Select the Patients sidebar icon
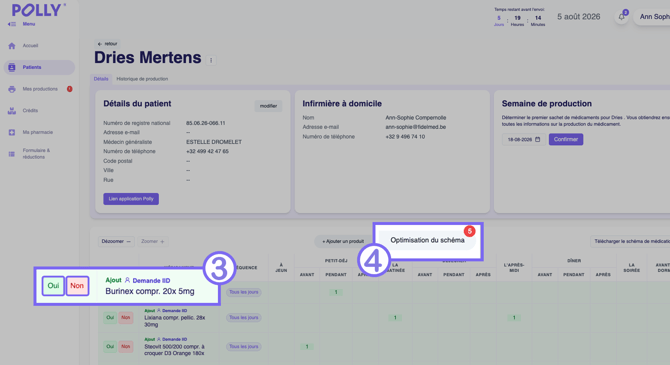This screenshot has width=670, height=365. (x=12, y=67)
